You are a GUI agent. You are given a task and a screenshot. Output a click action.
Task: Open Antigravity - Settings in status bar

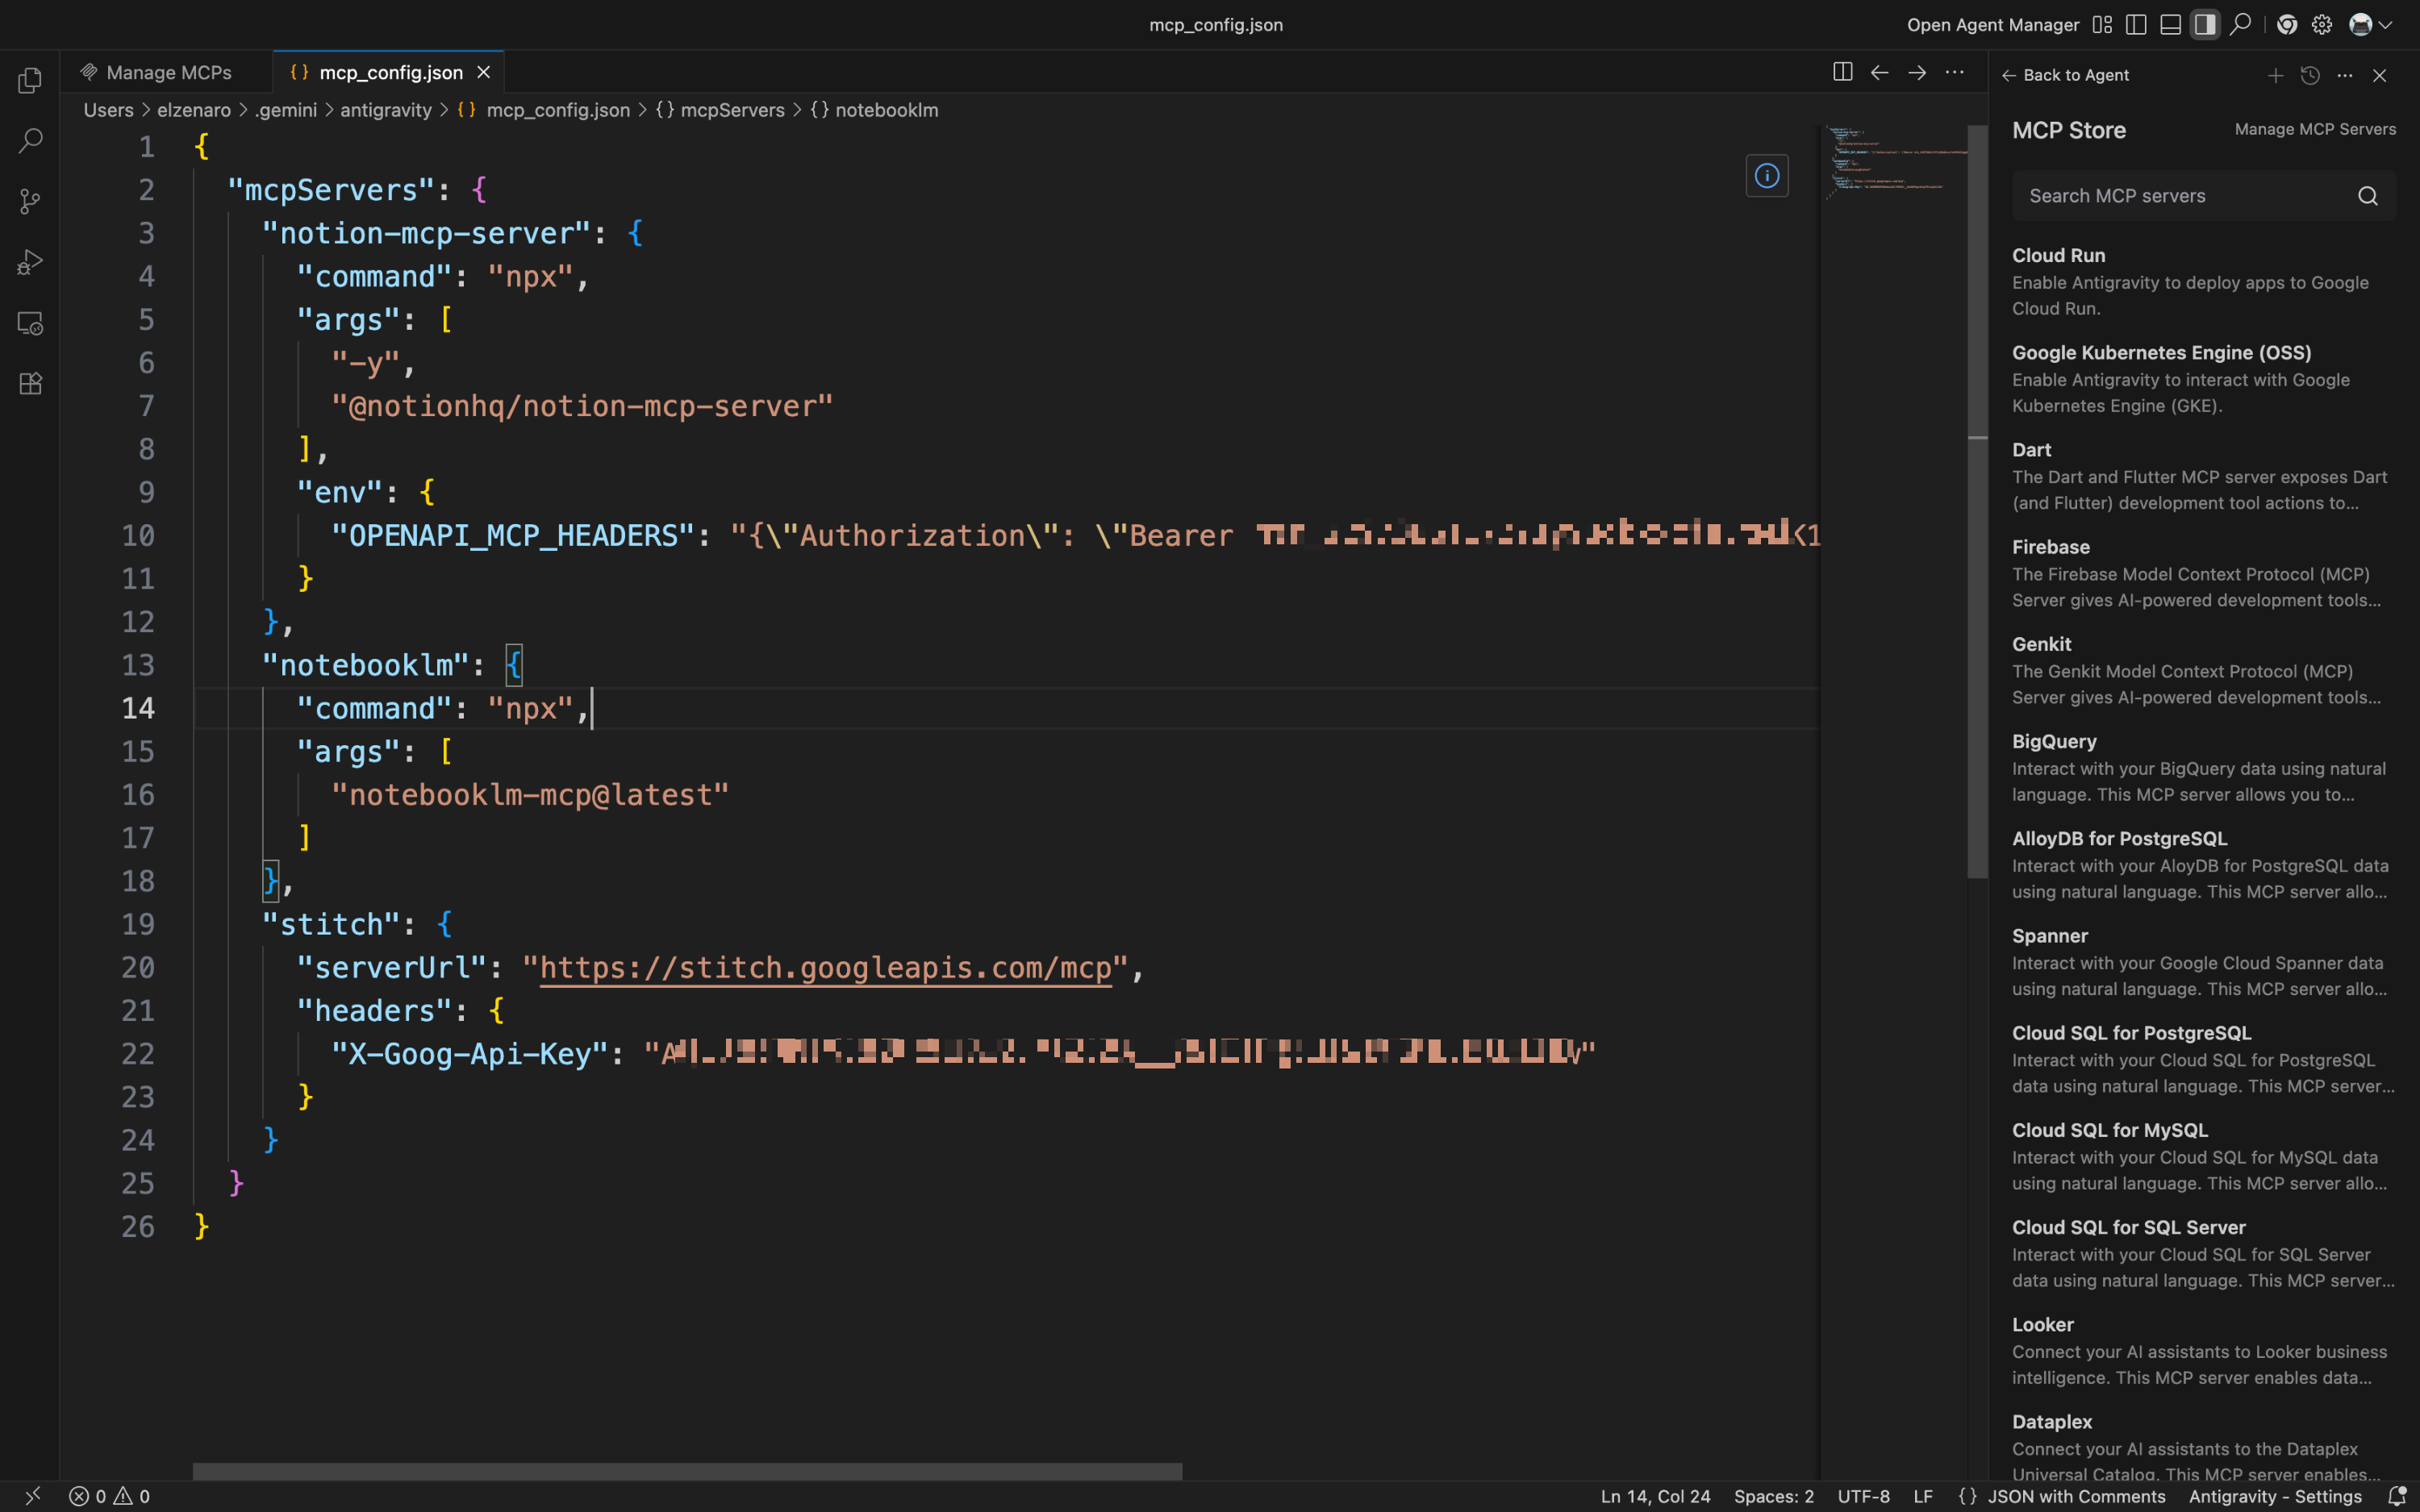pos(2275,1496)
